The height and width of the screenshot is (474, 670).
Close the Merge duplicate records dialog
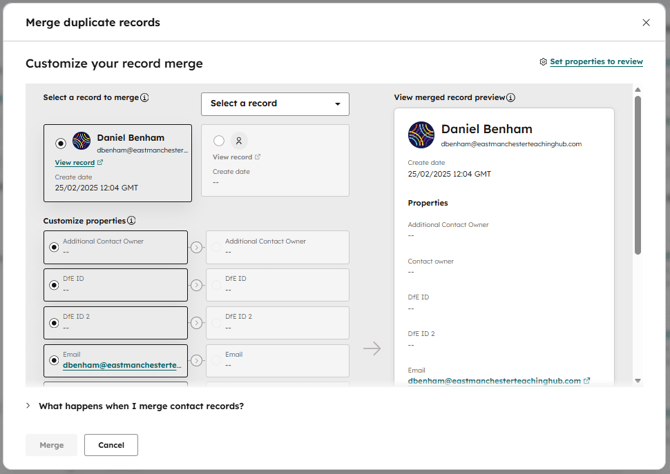646,22
